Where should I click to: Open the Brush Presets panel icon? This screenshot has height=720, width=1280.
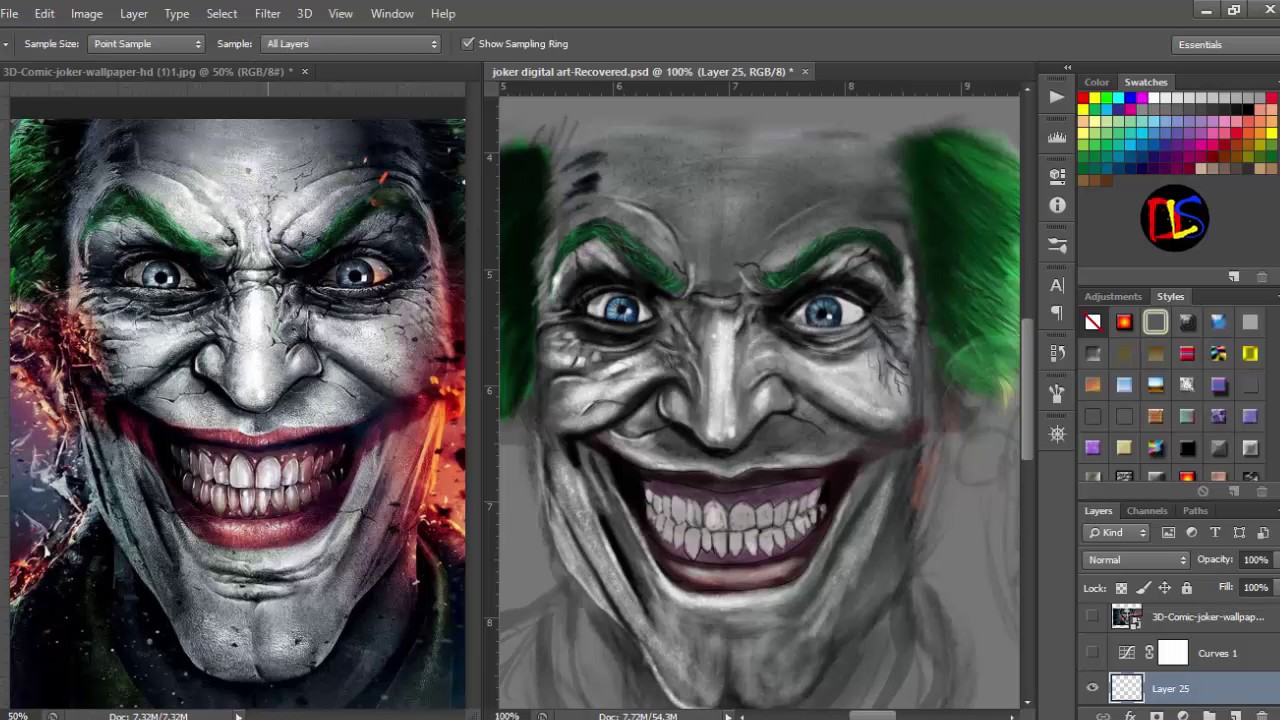pyautogui.click(x=1057, y=244)
